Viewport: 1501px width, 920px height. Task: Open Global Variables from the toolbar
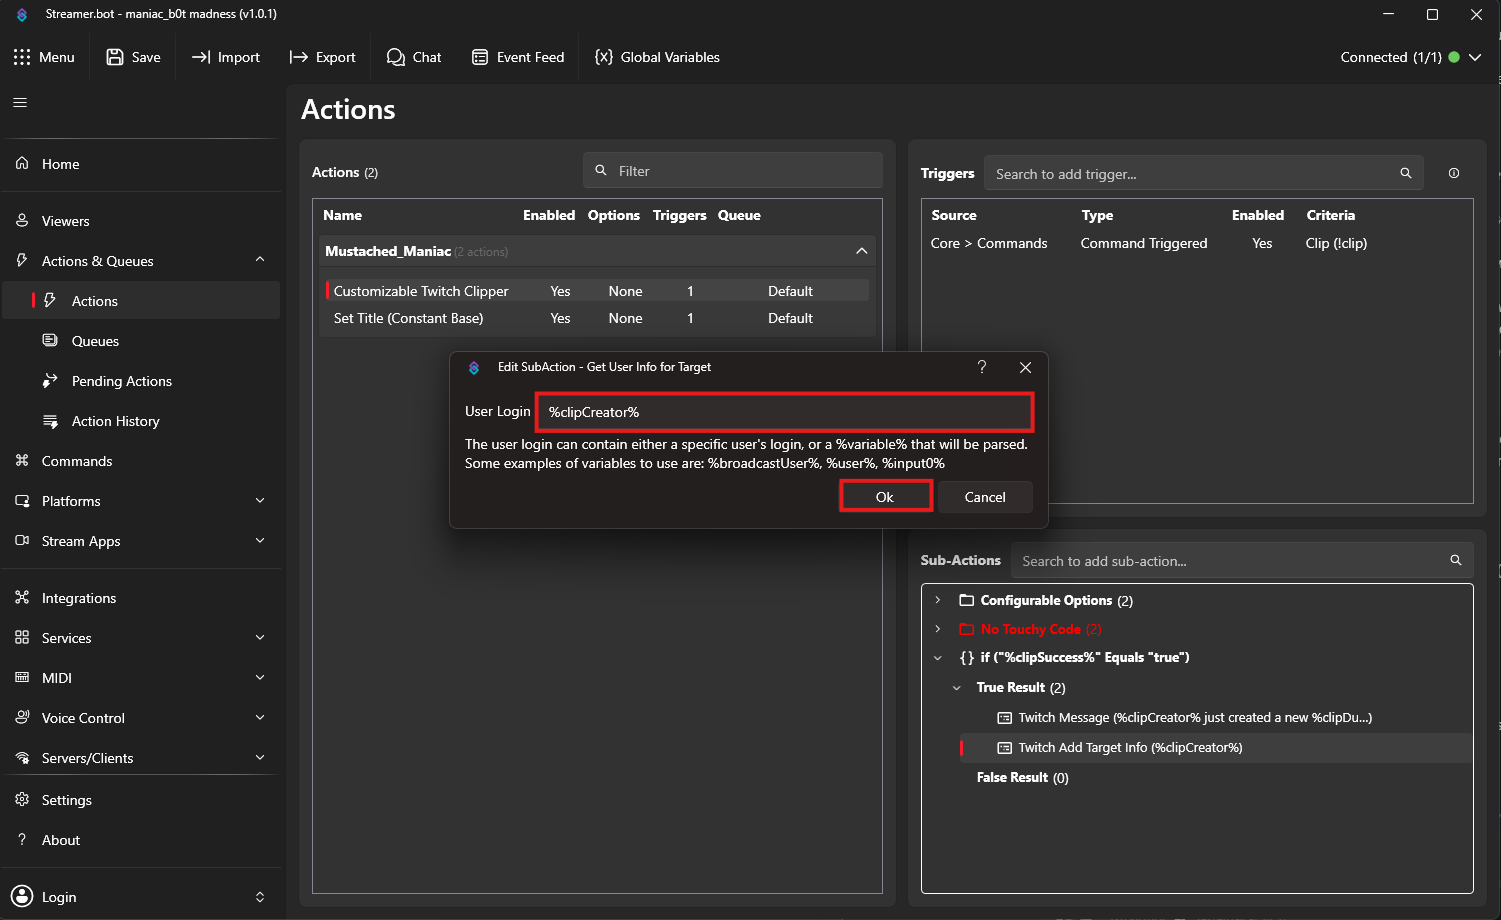click(657, 57)
